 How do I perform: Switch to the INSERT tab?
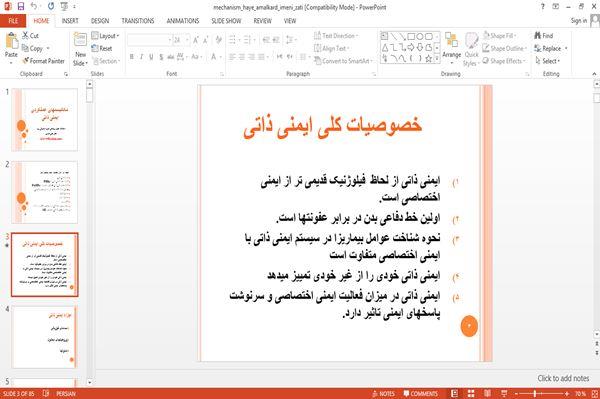(70, 21)
